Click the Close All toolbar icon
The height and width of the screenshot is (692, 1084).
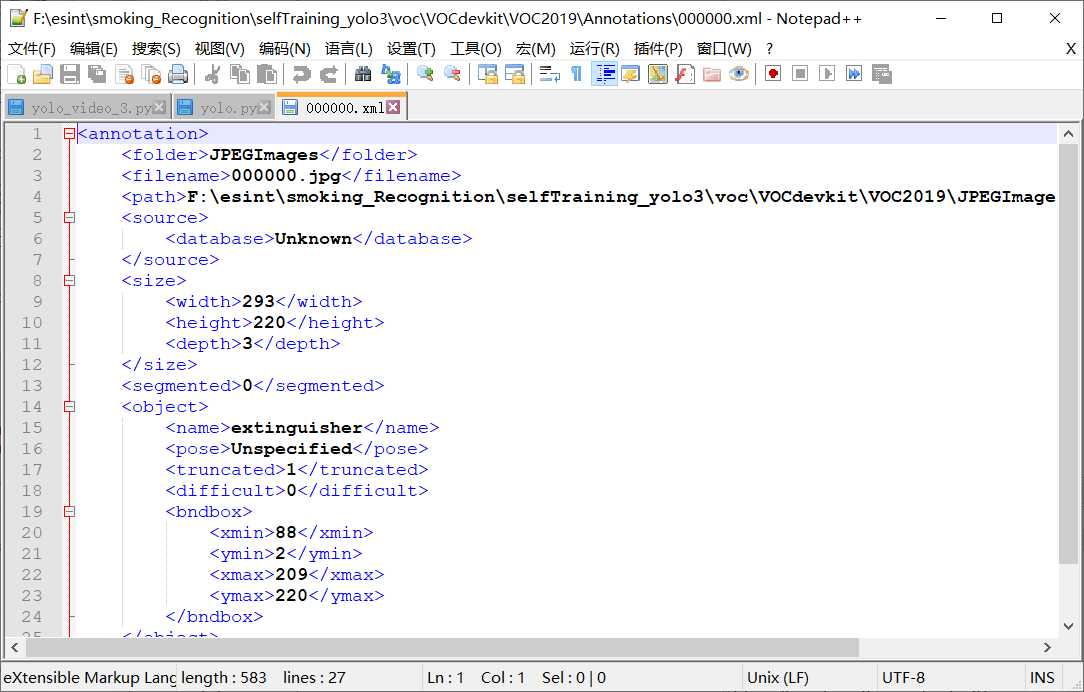151,74
